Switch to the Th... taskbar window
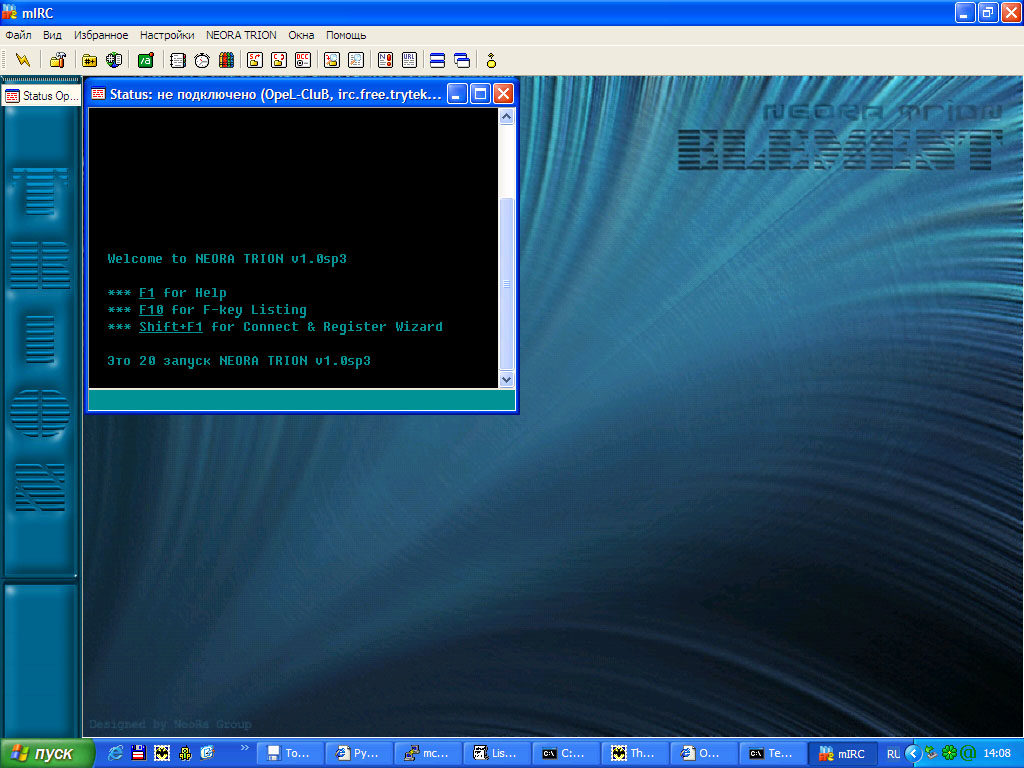This screenshot has height=768, width=1024. pos(634,754)
